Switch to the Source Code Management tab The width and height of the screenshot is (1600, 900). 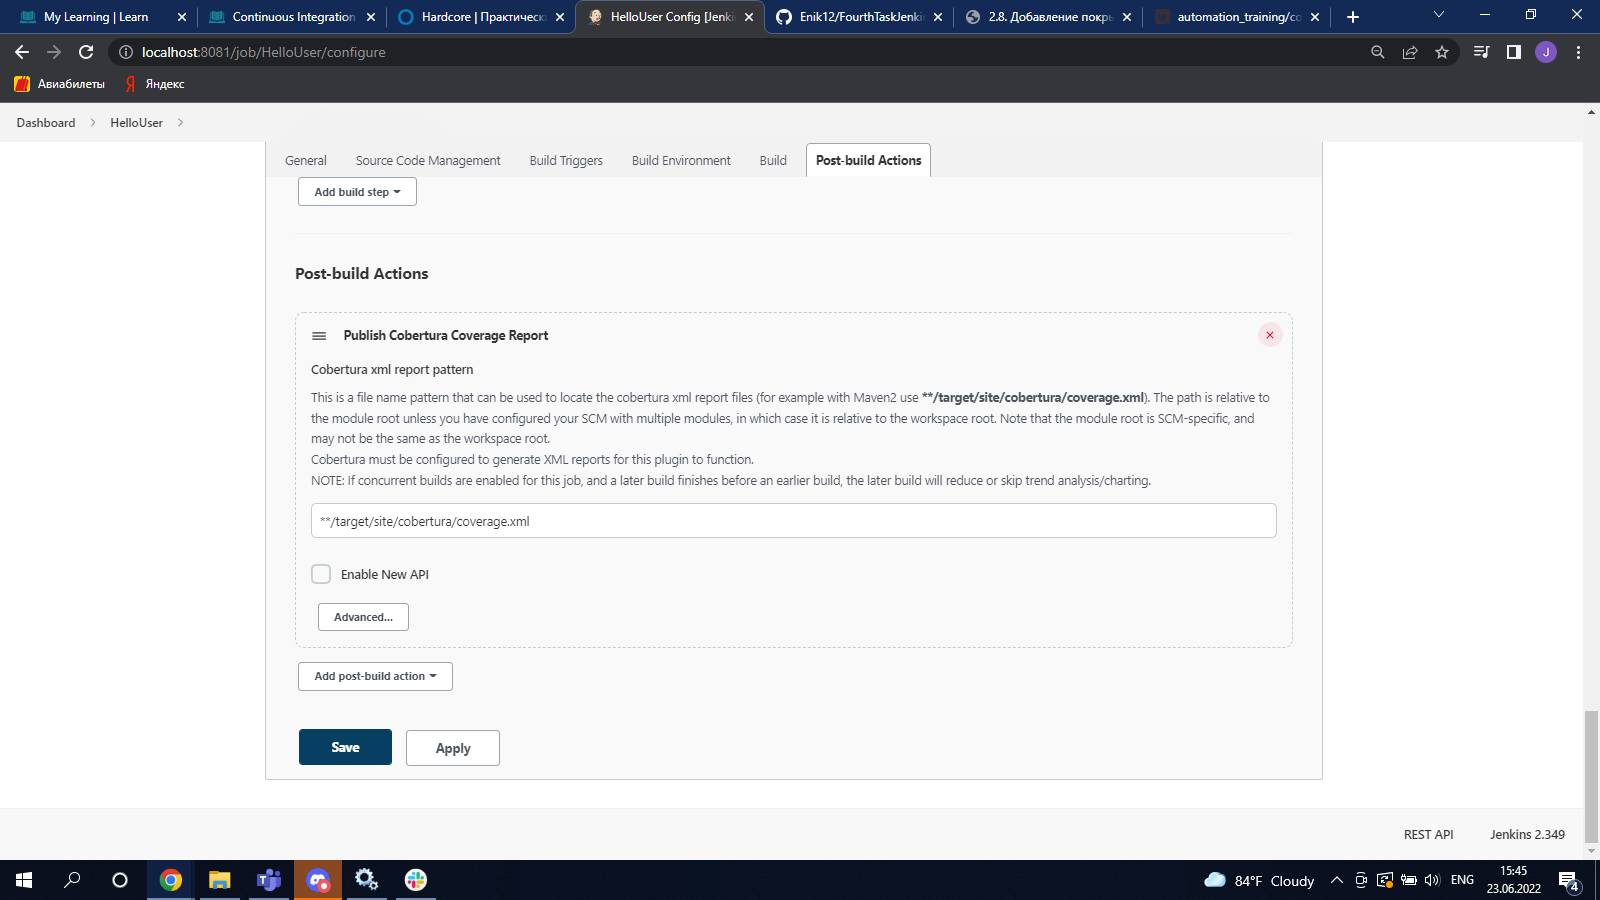pyautogui.click(x=428, y=160)
